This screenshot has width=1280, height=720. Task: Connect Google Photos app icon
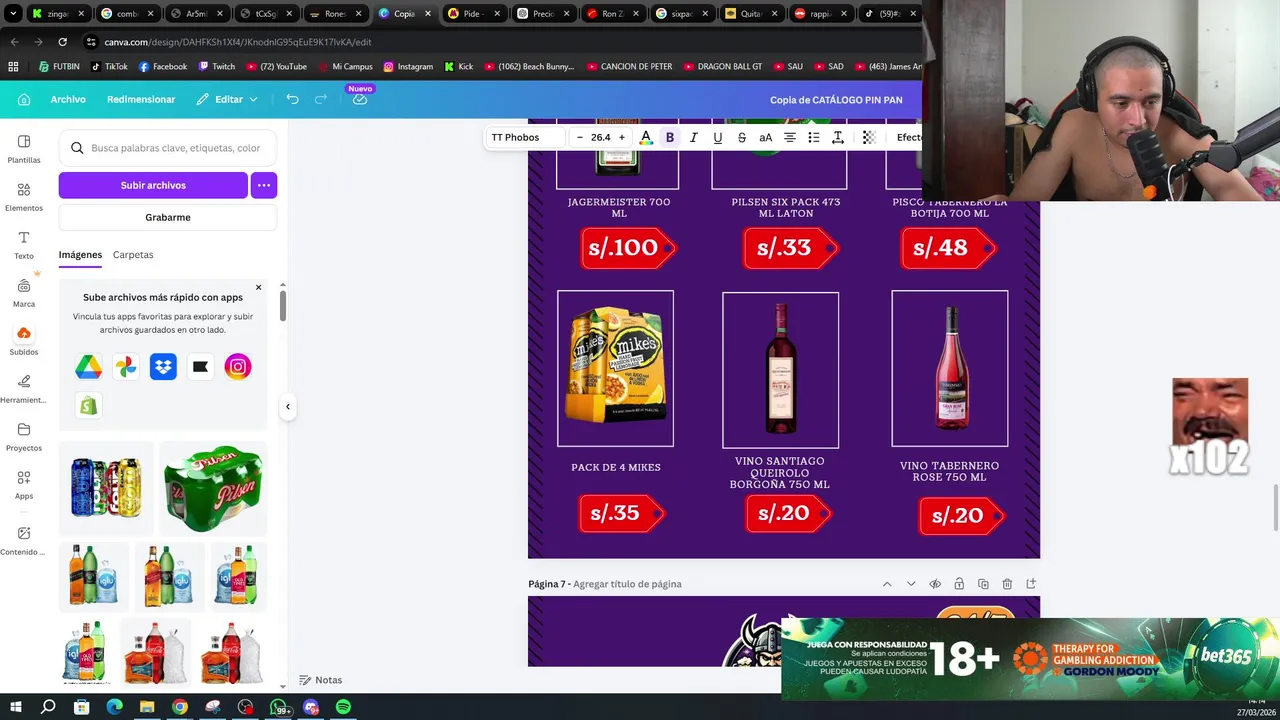pos(126,367)
